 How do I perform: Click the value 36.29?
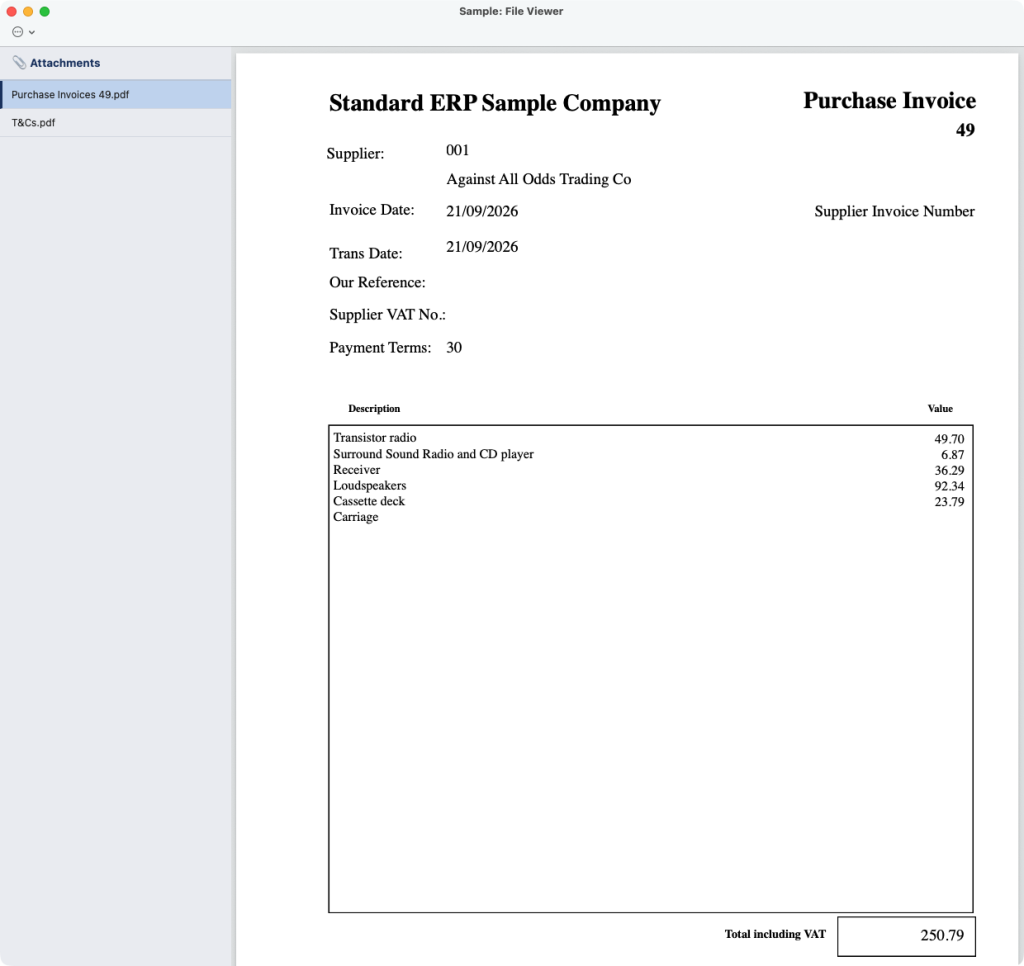pos(949,470)
